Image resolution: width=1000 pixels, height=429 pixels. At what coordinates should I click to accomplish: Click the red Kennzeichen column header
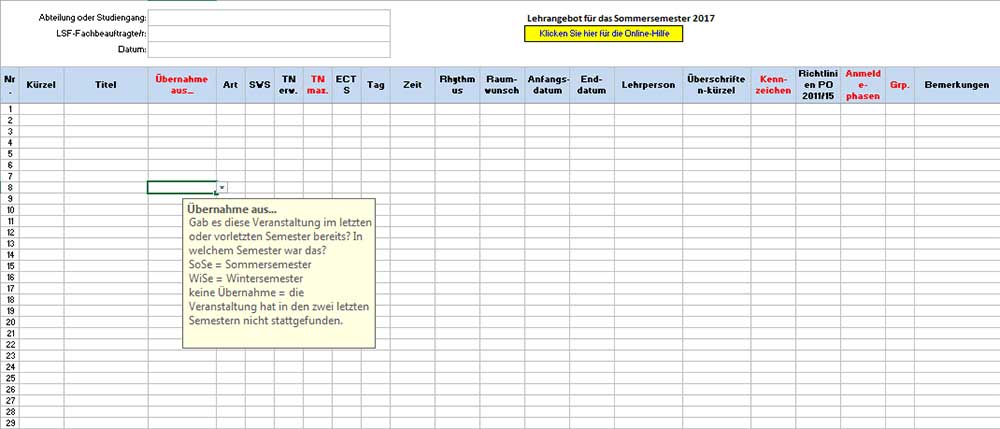pos(774,84)
